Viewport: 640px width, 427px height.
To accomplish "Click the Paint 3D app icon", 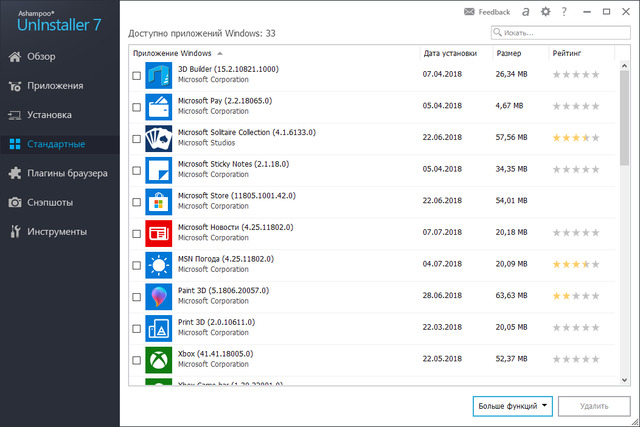I will (159, 297).
